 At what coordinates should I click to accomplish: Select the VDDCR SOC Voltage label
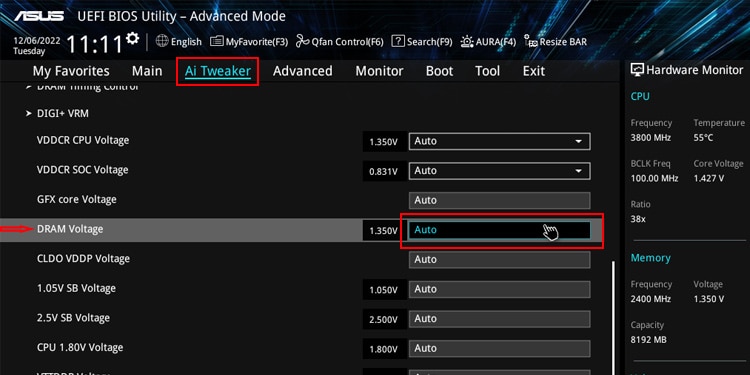click(82, 170)
